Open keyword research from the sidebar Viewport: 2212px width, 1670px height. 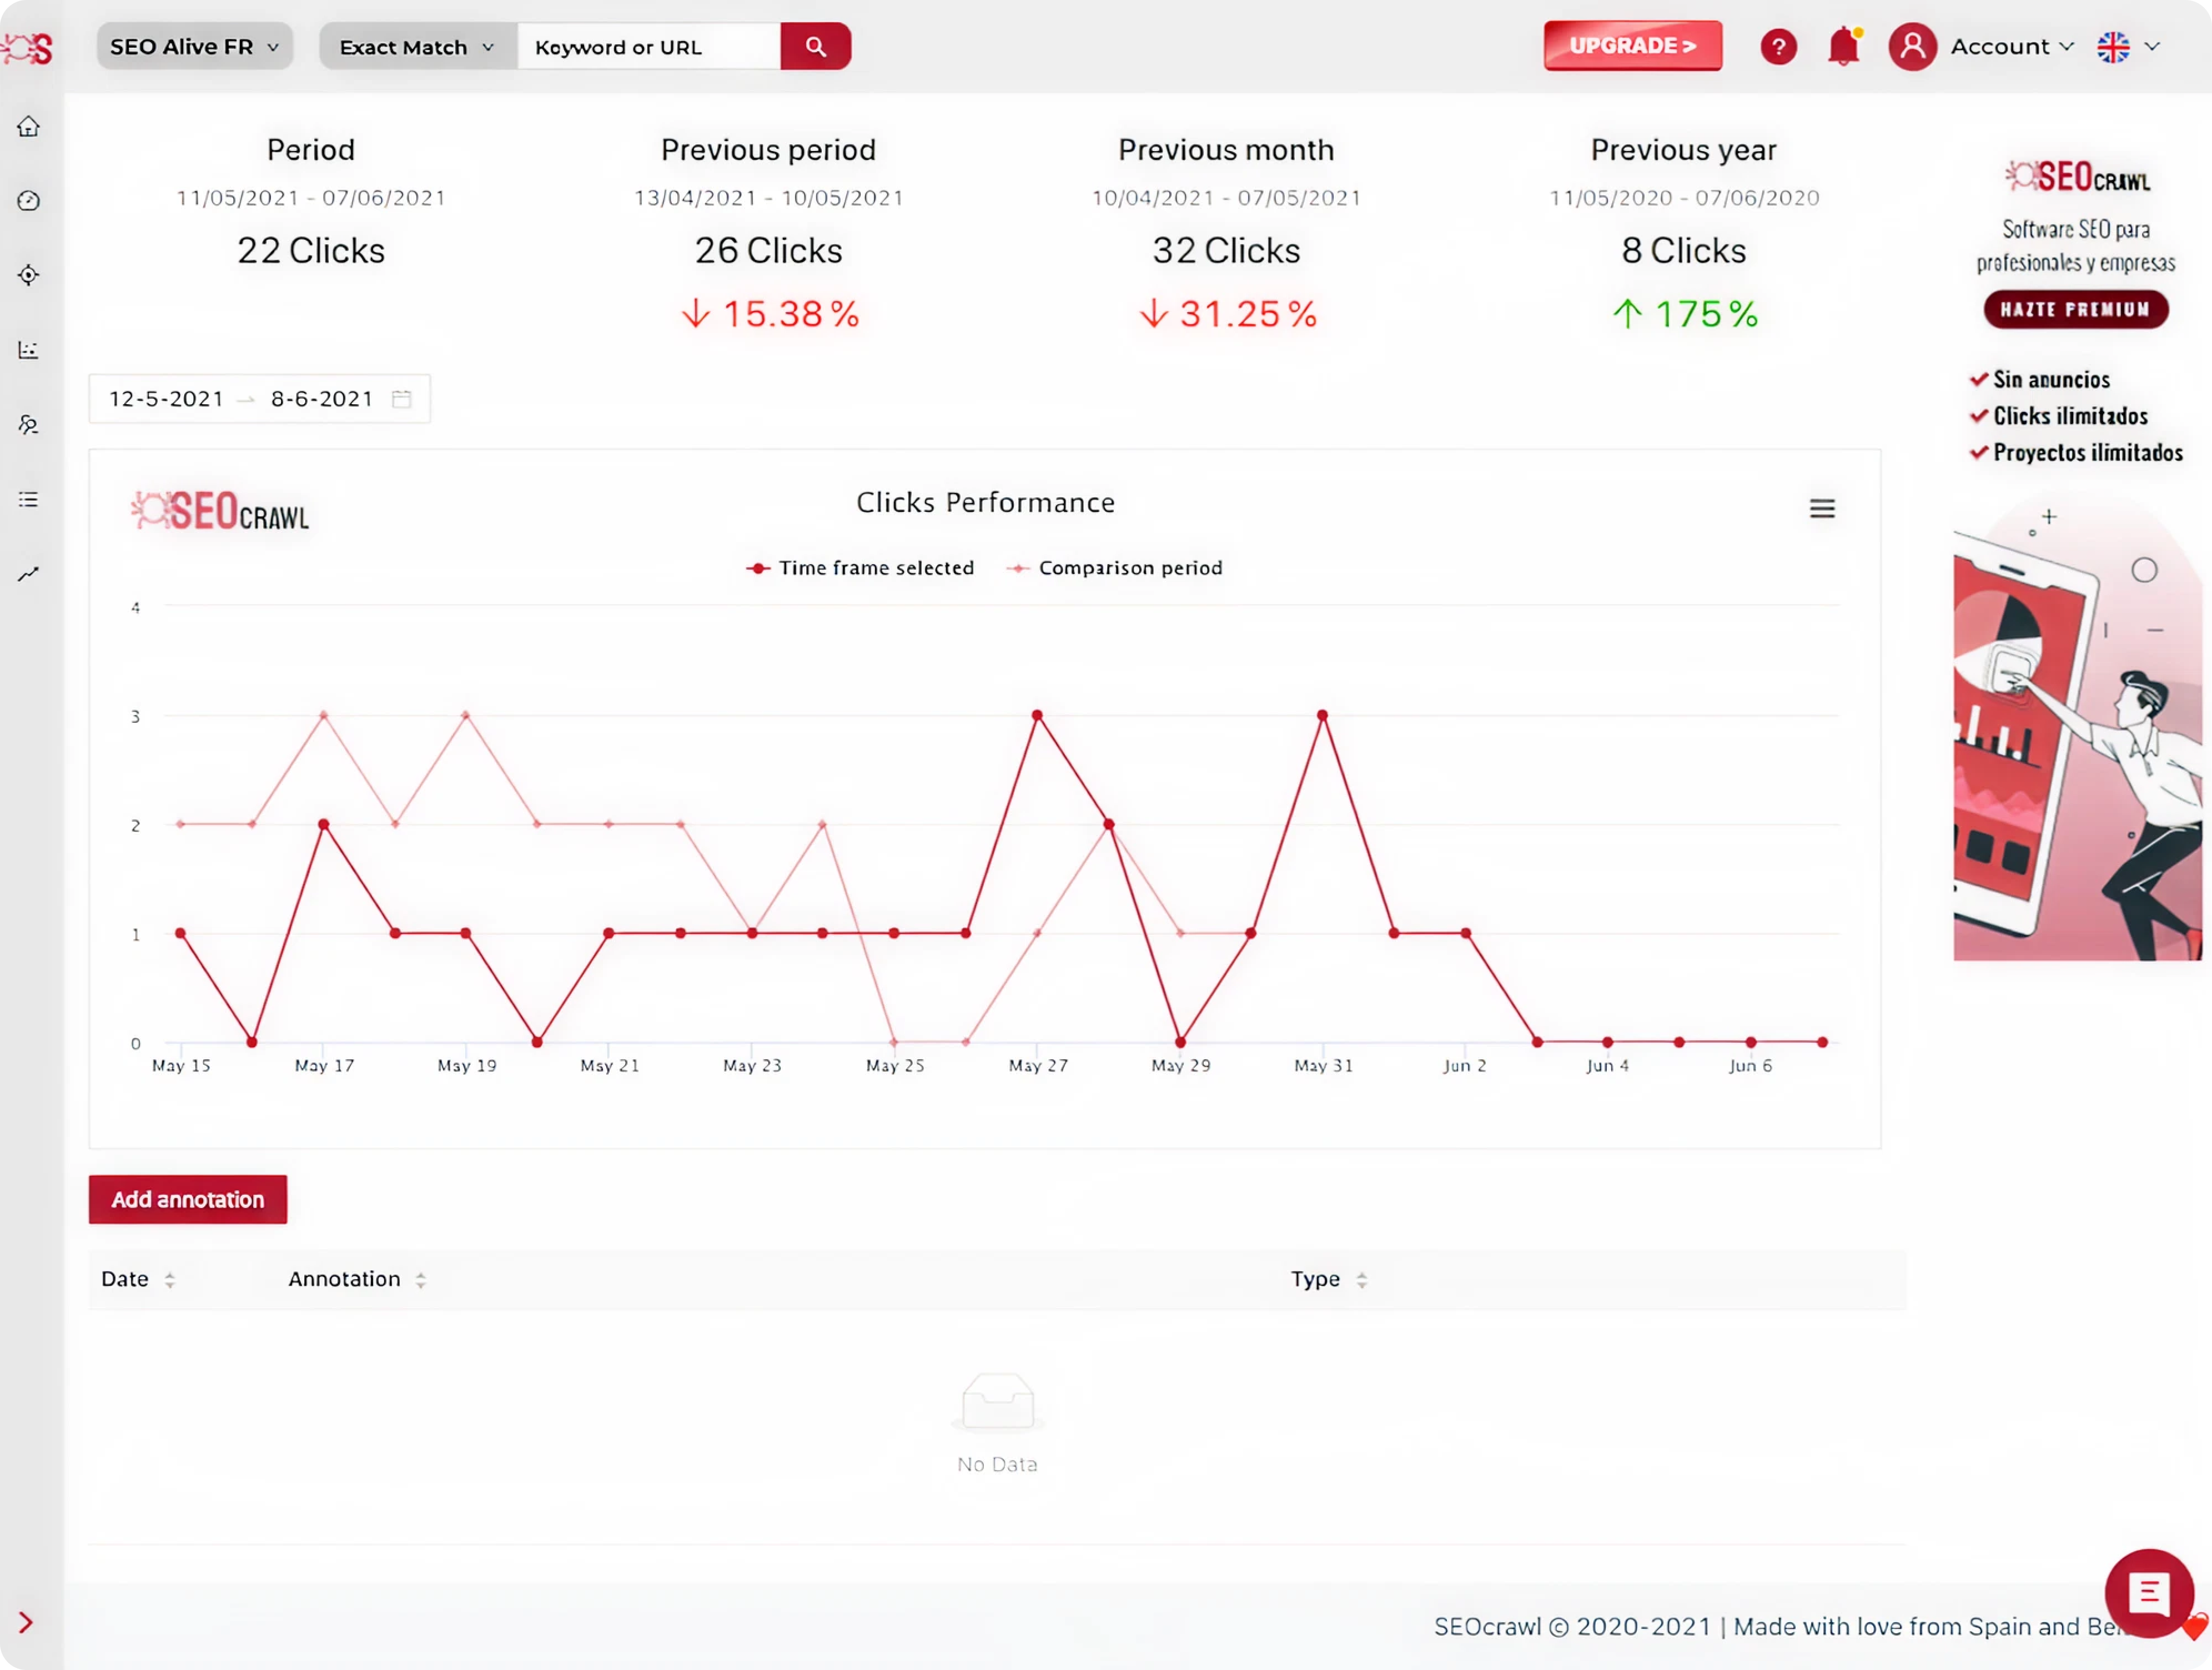pyautogui.click(x=29, y=425)
